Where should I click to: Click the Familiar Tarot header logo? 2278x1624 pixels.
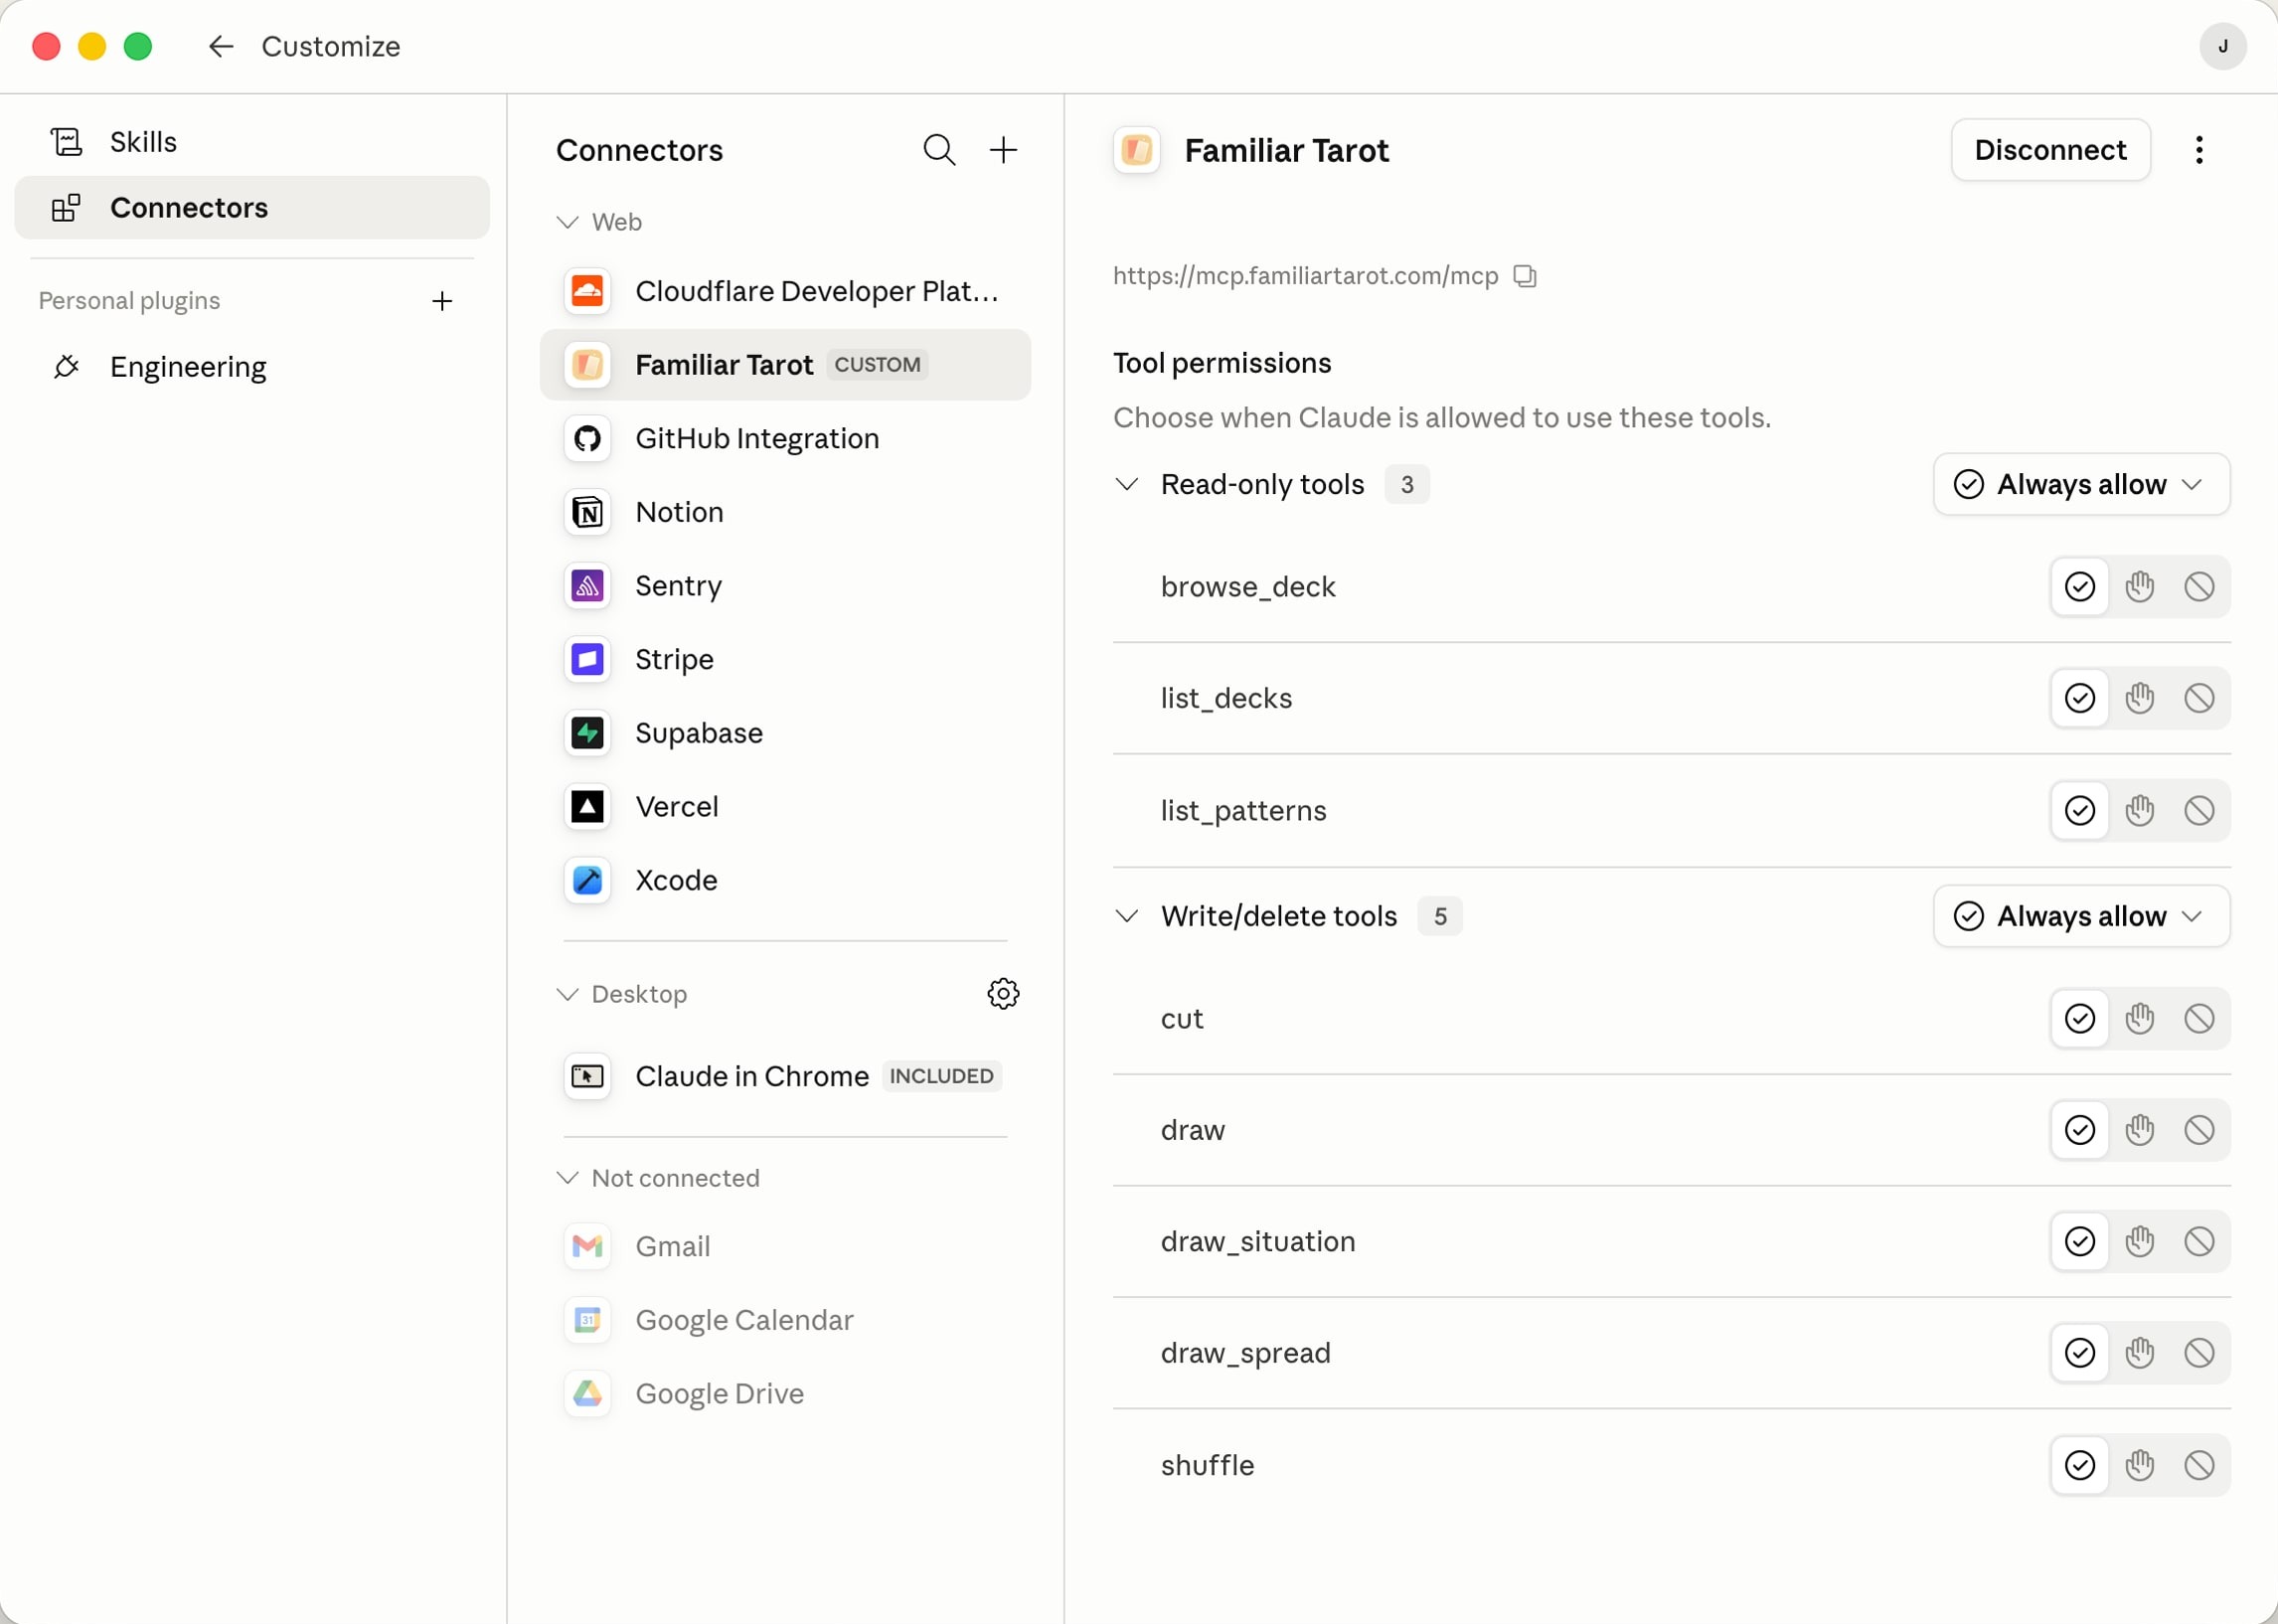(1137, 150)
